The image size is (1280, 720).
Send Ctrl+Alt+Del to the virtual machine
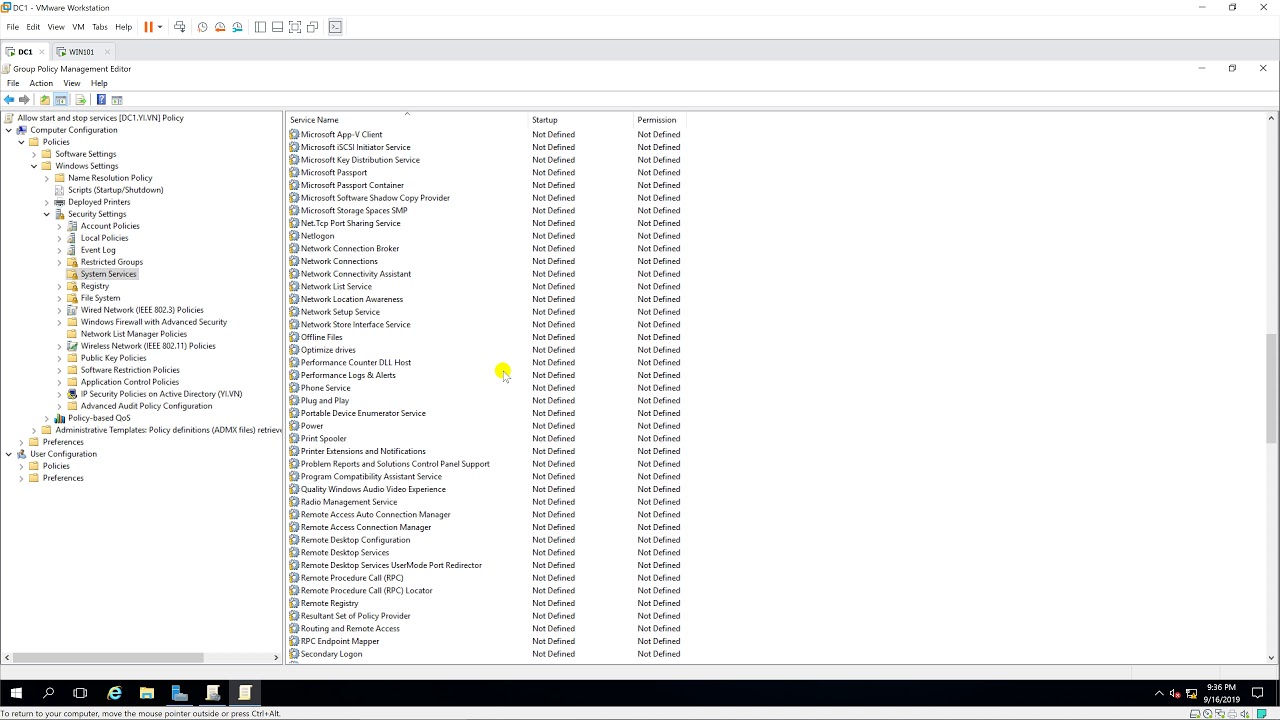[x=180, y=27]
